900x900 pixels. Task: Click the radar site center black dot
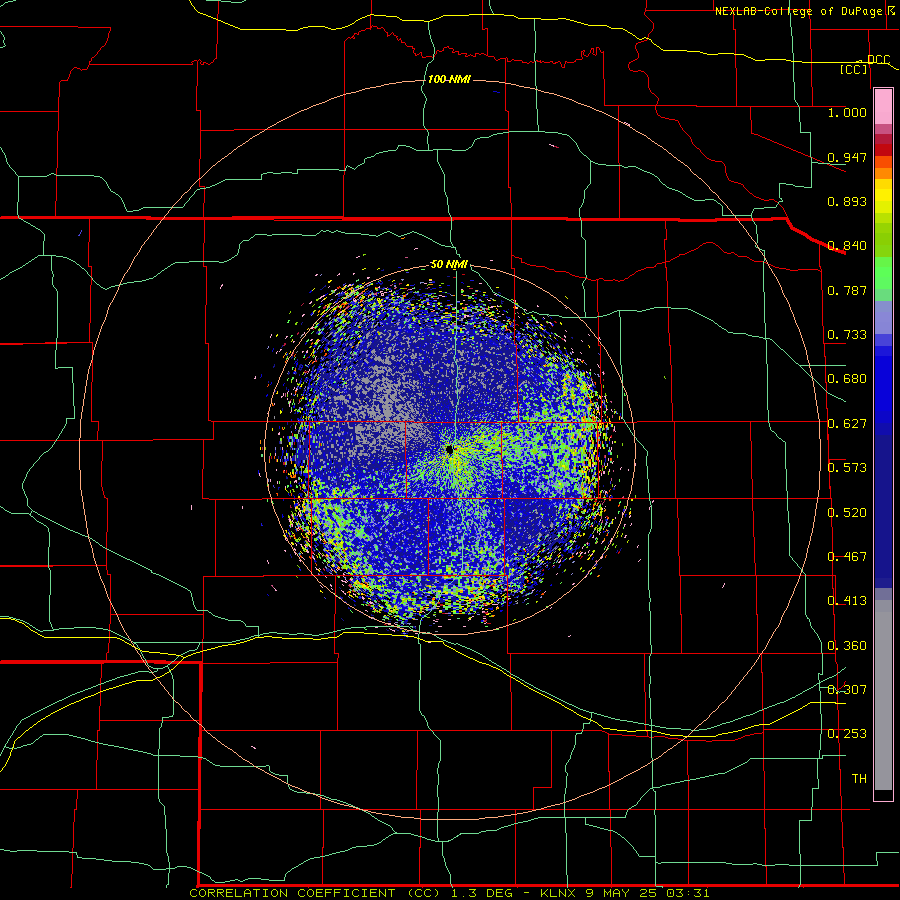(449, 449)
